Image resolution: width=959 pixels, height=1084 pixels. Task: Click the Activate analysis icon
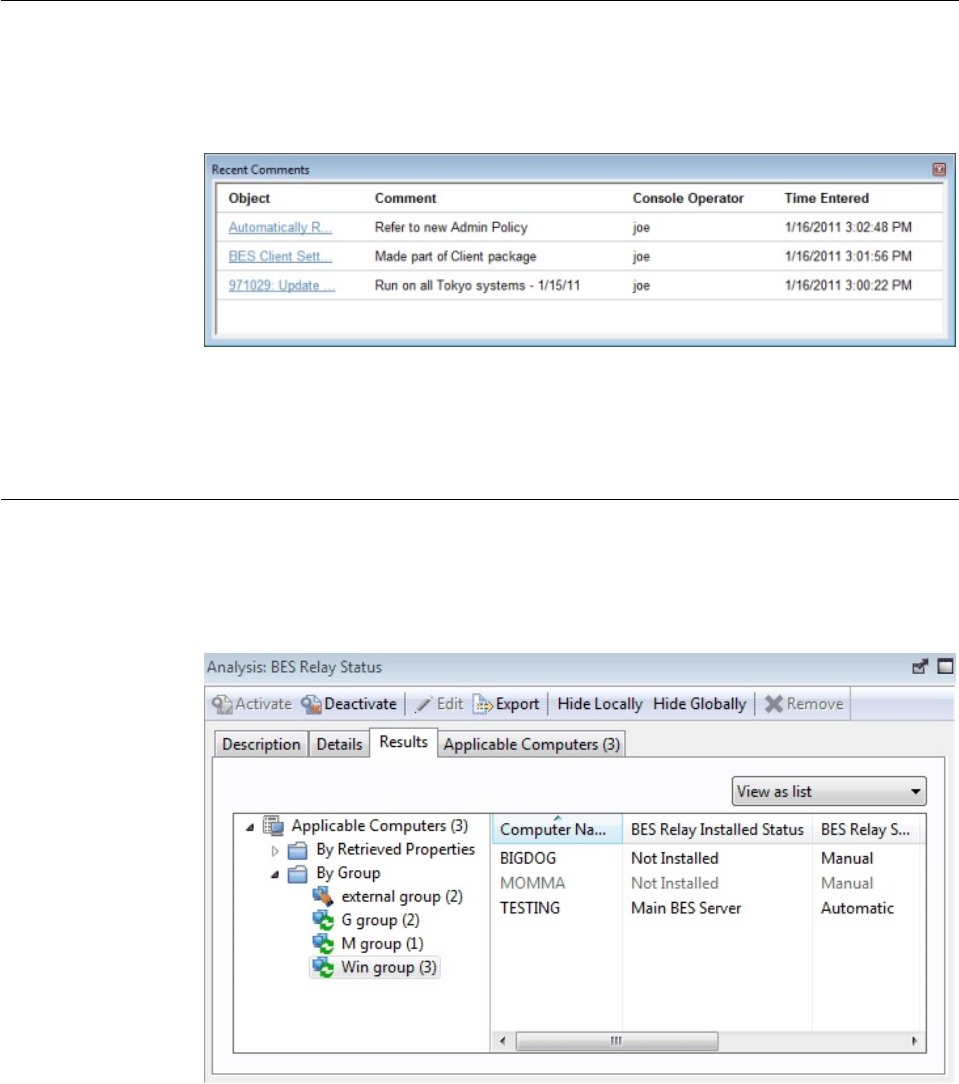(222, 704)
